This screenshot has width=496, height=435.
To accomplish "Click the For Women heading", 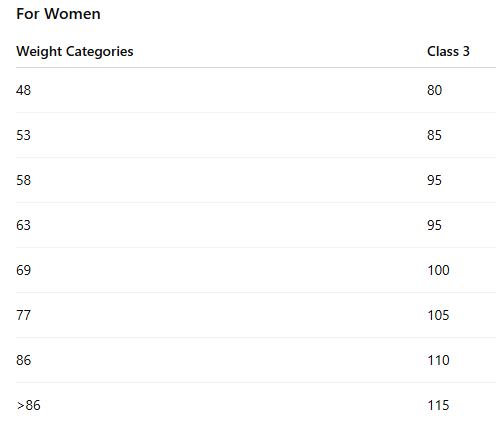I will click(x=58, y=14).
